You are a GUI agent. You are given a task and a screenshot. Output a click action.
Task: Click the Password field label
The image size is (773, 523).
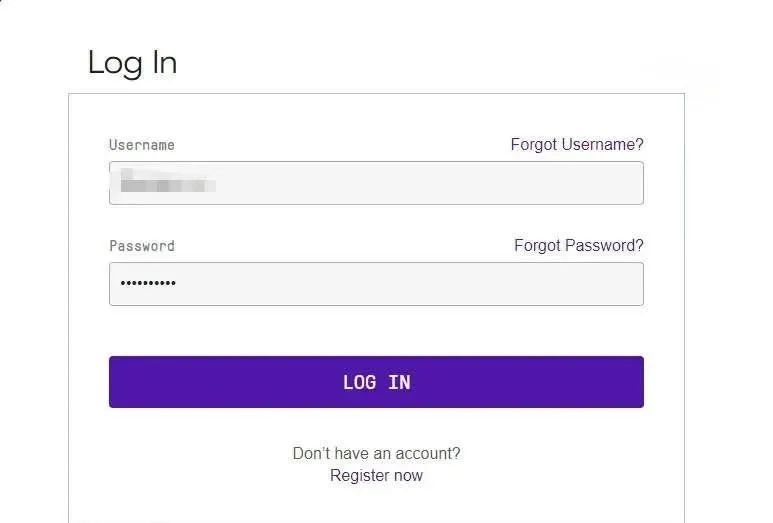click(142, 246)
